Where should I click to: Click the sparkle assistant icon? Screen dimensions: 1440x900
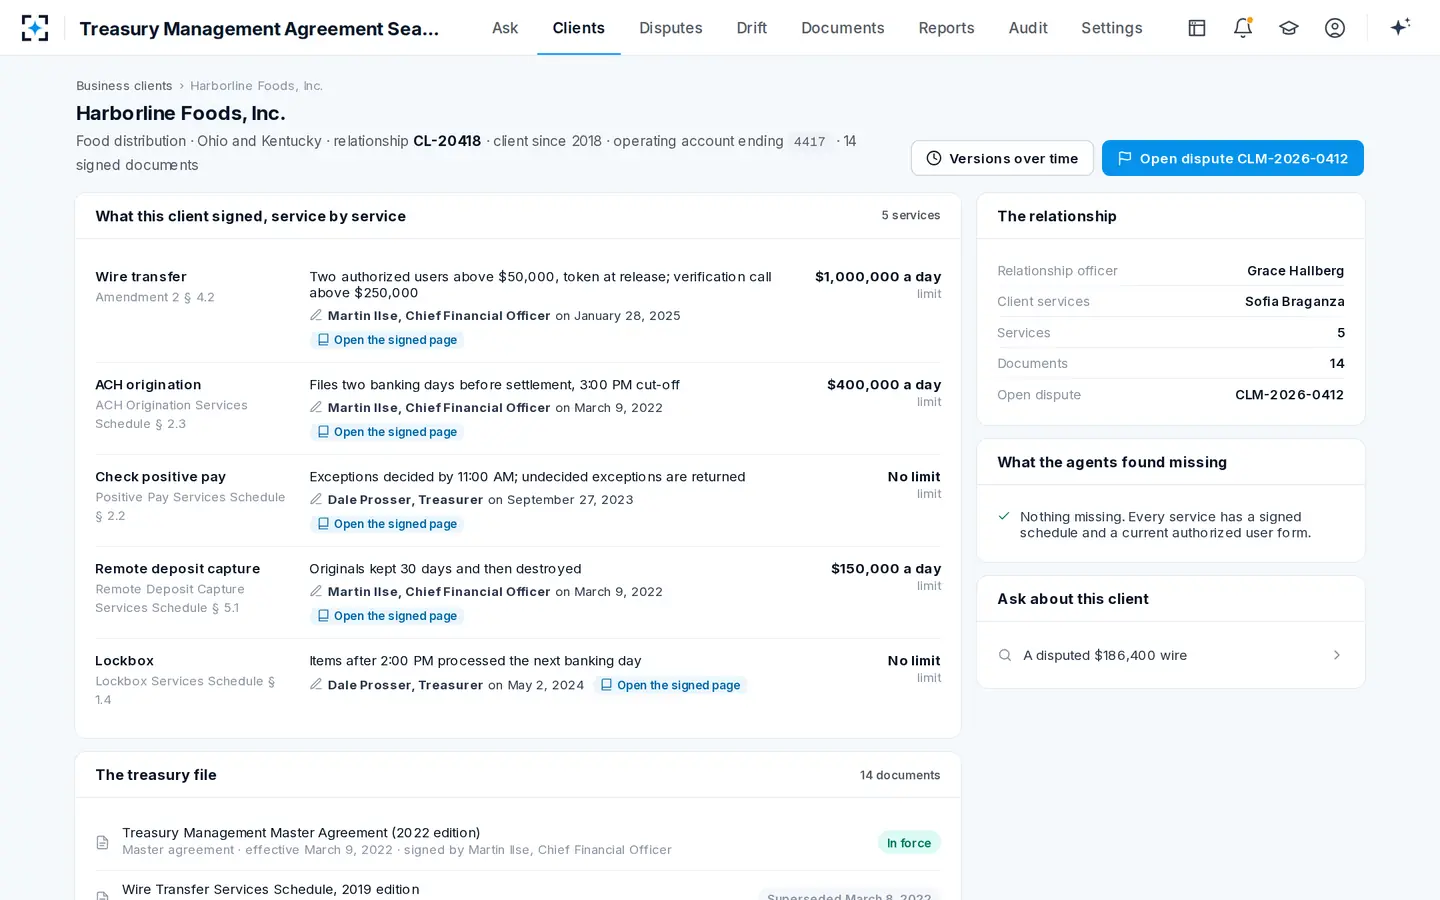coord(1400,27)
